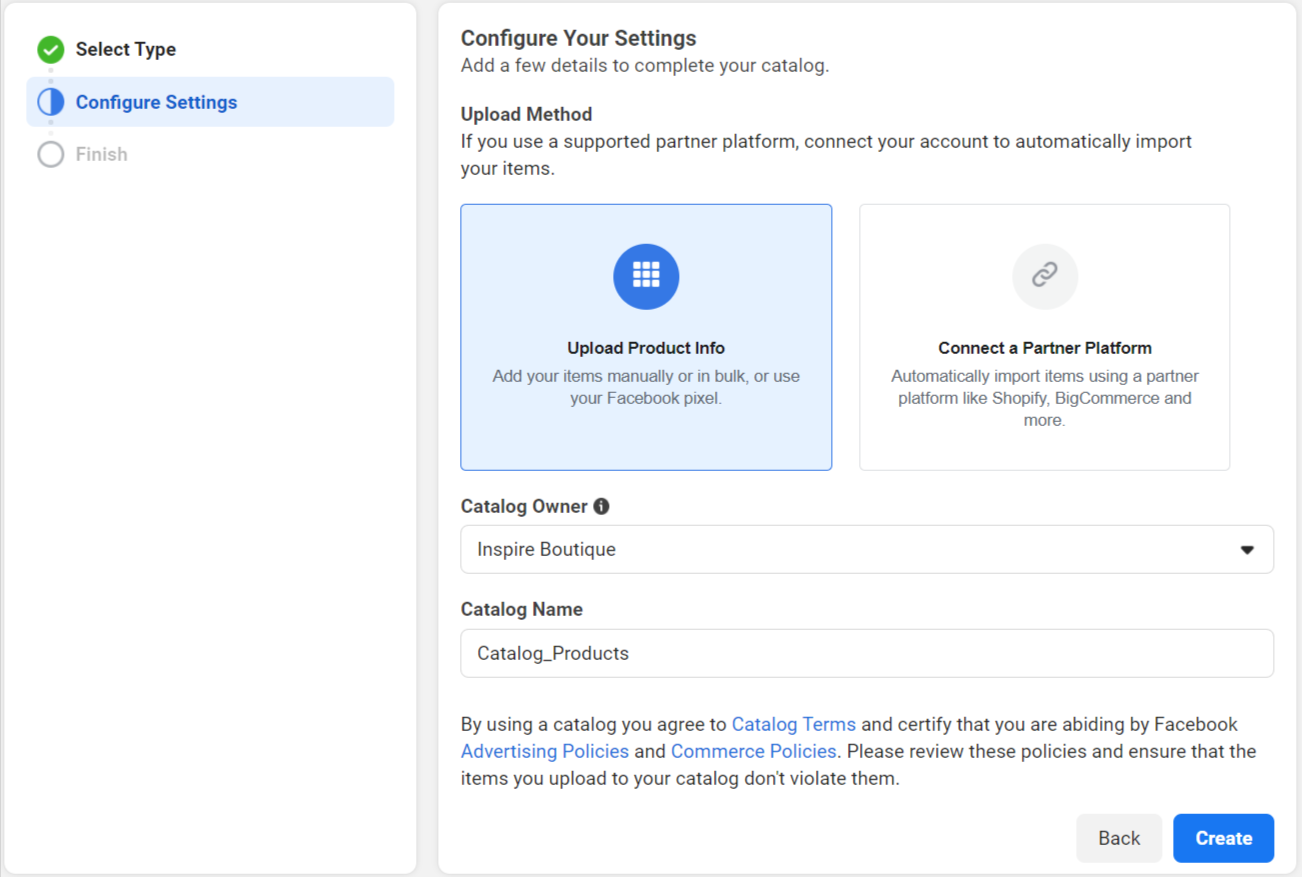Viewport: 1302px width, 877px height.
Task: Go to the Configure Settings step
Action: (x=210, y=102)
